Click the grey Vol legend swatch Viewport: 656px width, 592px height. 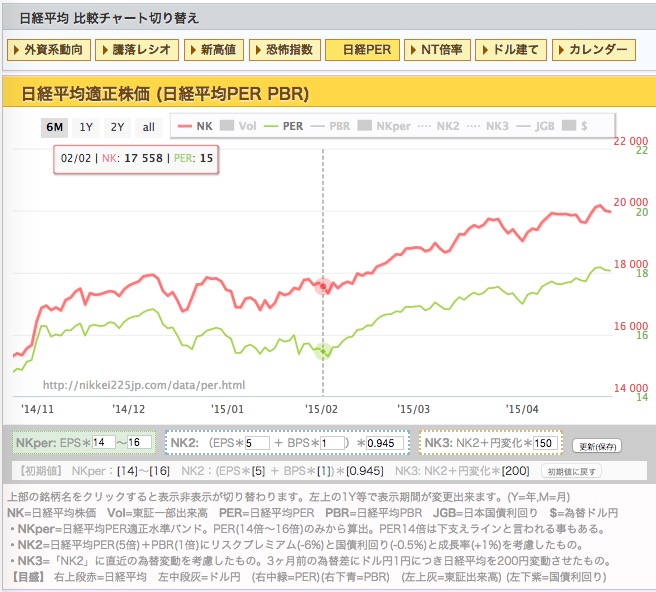pos(227,126)
